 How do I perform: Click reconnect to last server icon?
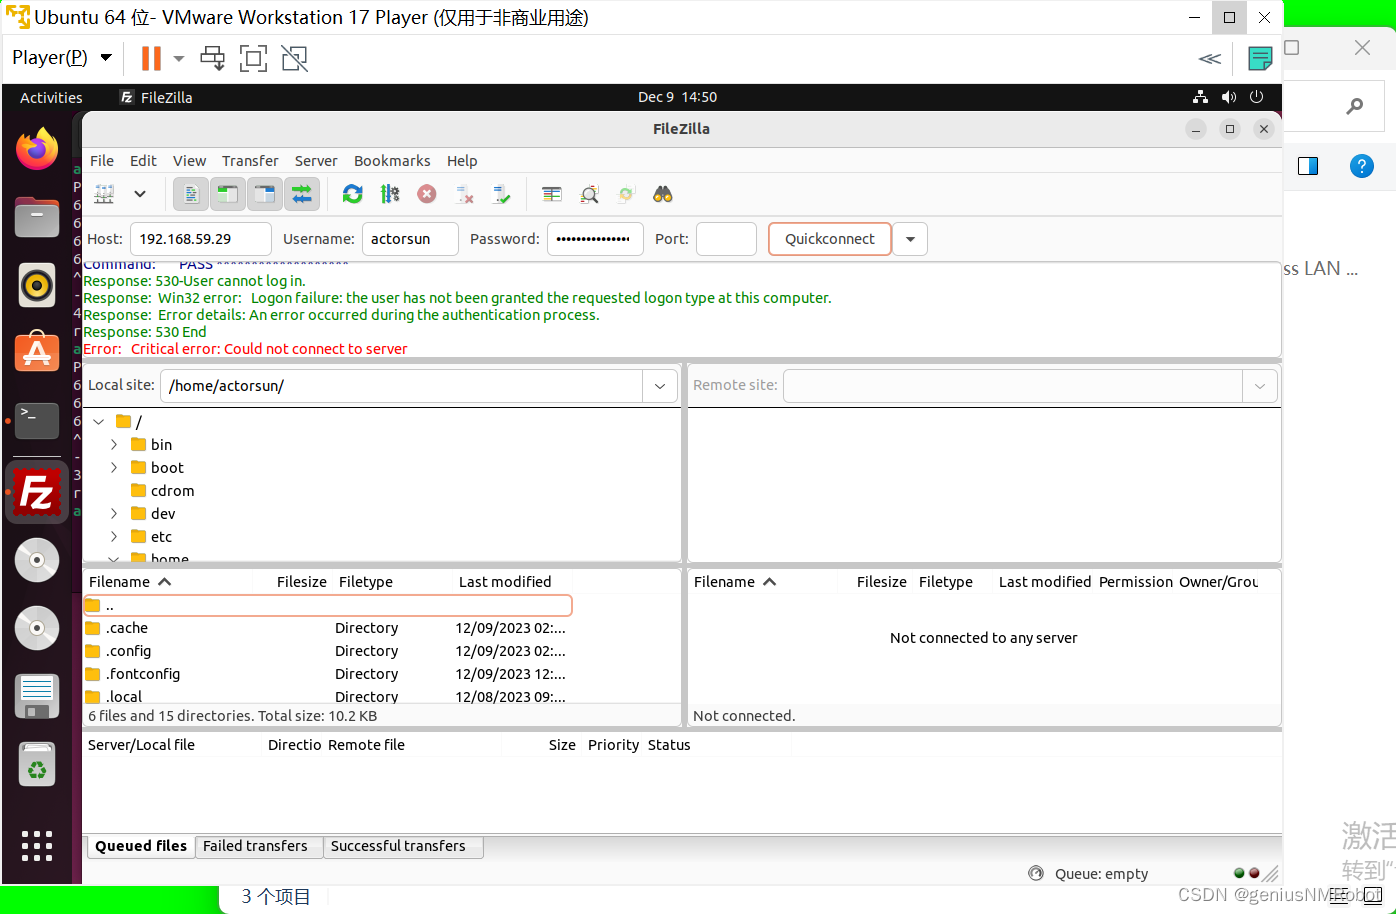click(x=501, y=194)
